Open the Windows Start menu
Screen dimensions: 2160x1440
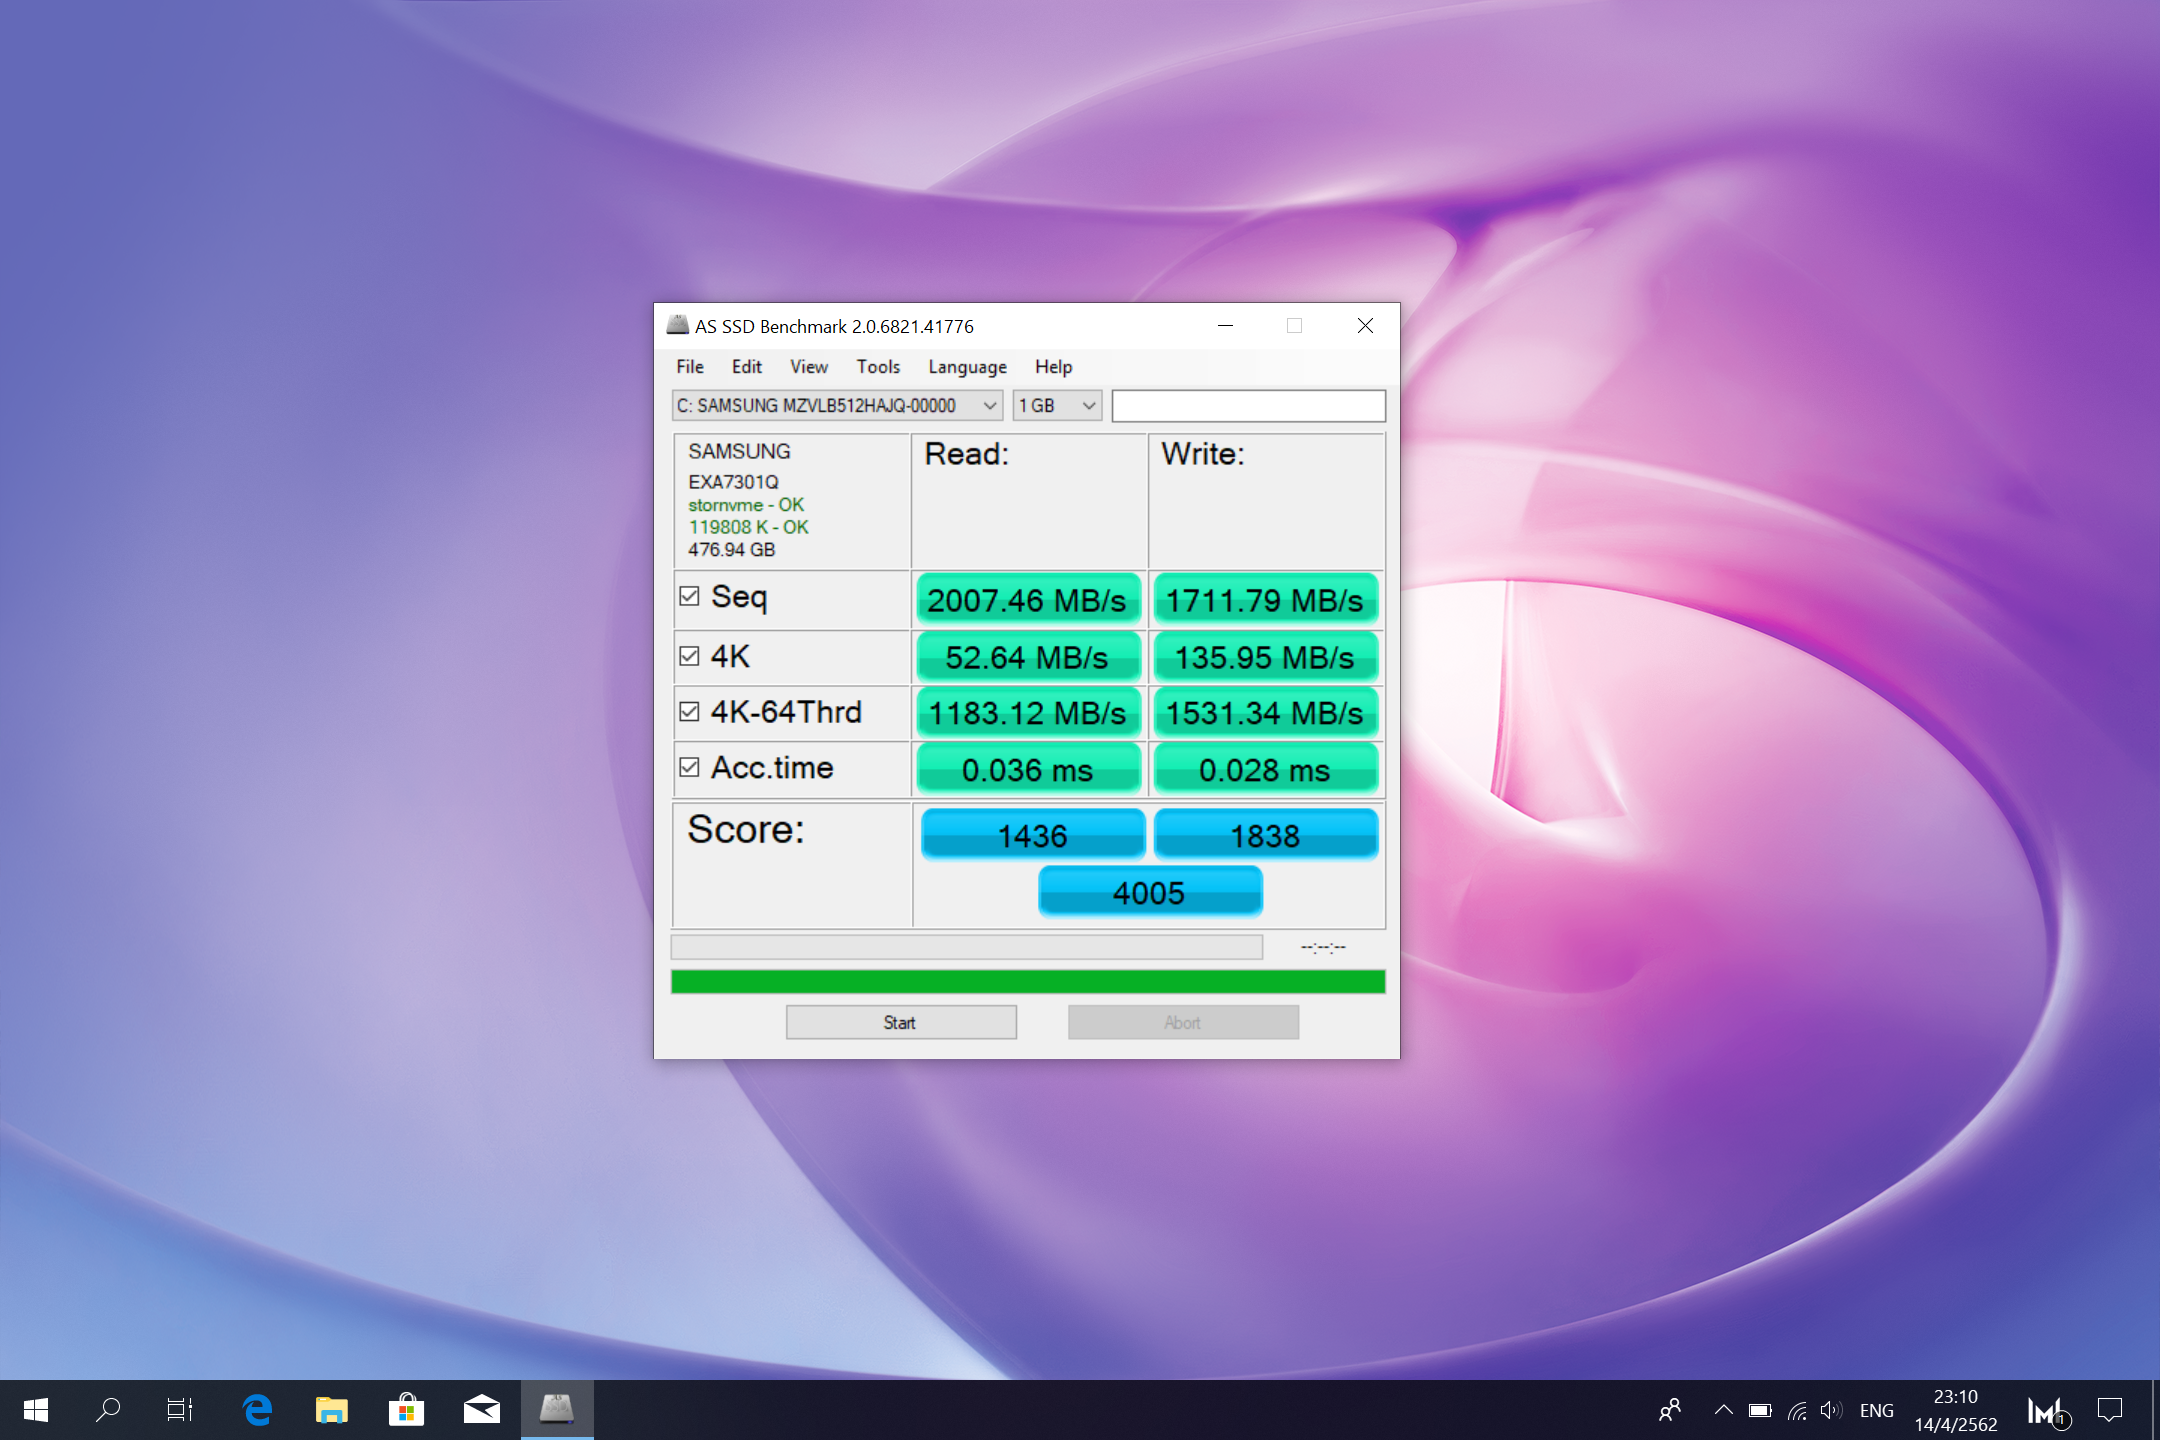coord(36,1410)
